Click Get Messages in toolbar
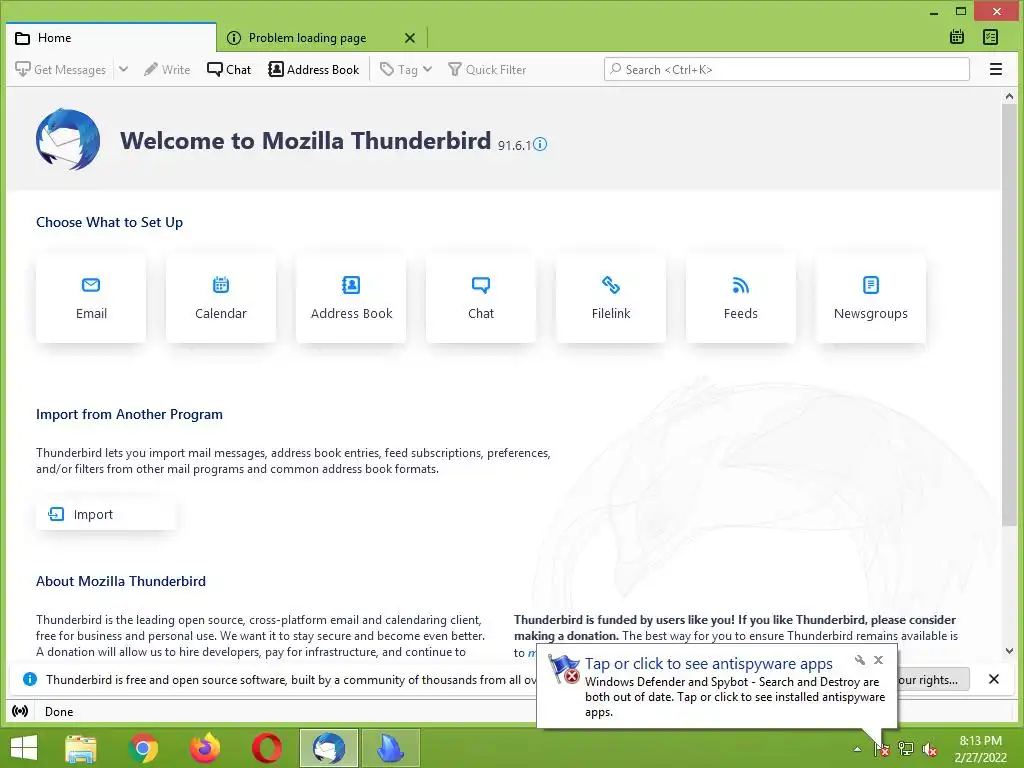The height and width of the screenshot is (768, 1024). pyautogui.click(x=61, y=69)
